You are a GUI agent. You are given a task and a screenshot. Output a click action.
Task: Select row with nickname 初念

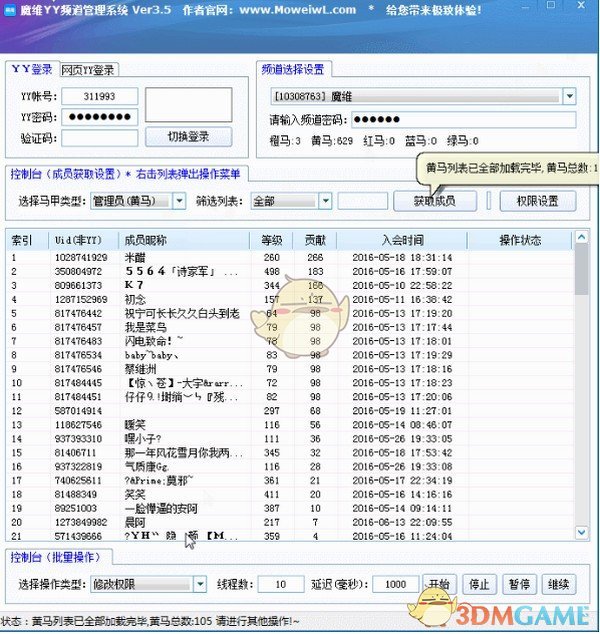(290, 299)
